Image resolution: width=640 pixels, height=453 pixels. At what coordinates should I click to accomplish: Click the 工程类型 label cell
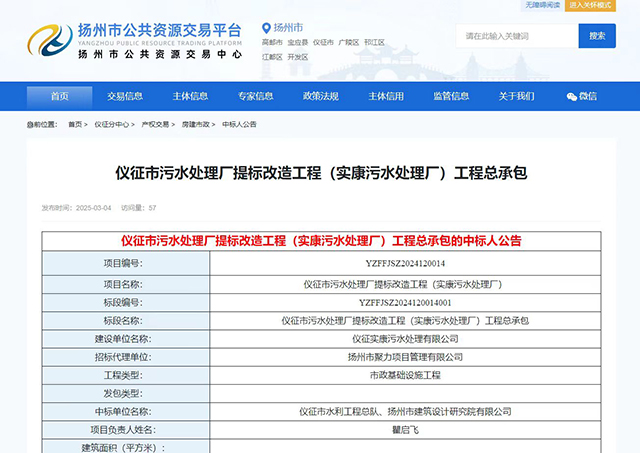126,375
